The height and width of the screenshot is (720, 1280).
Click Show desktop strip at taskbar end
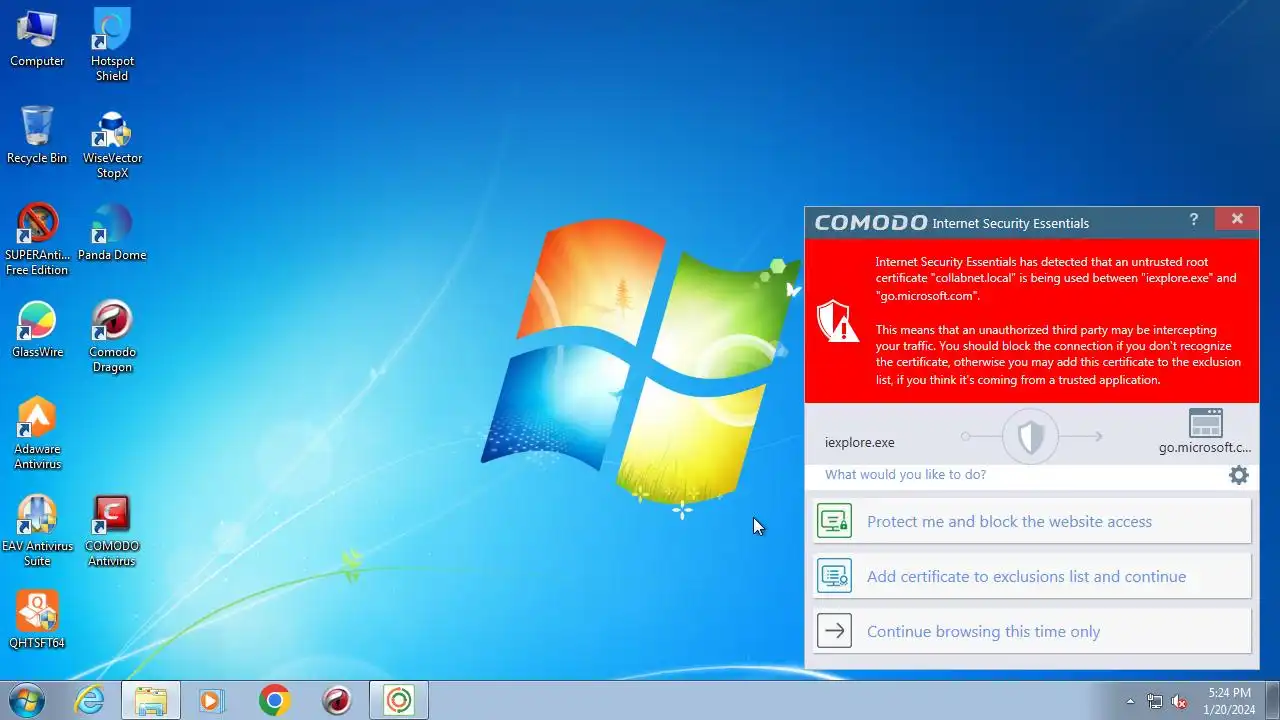1272,700
